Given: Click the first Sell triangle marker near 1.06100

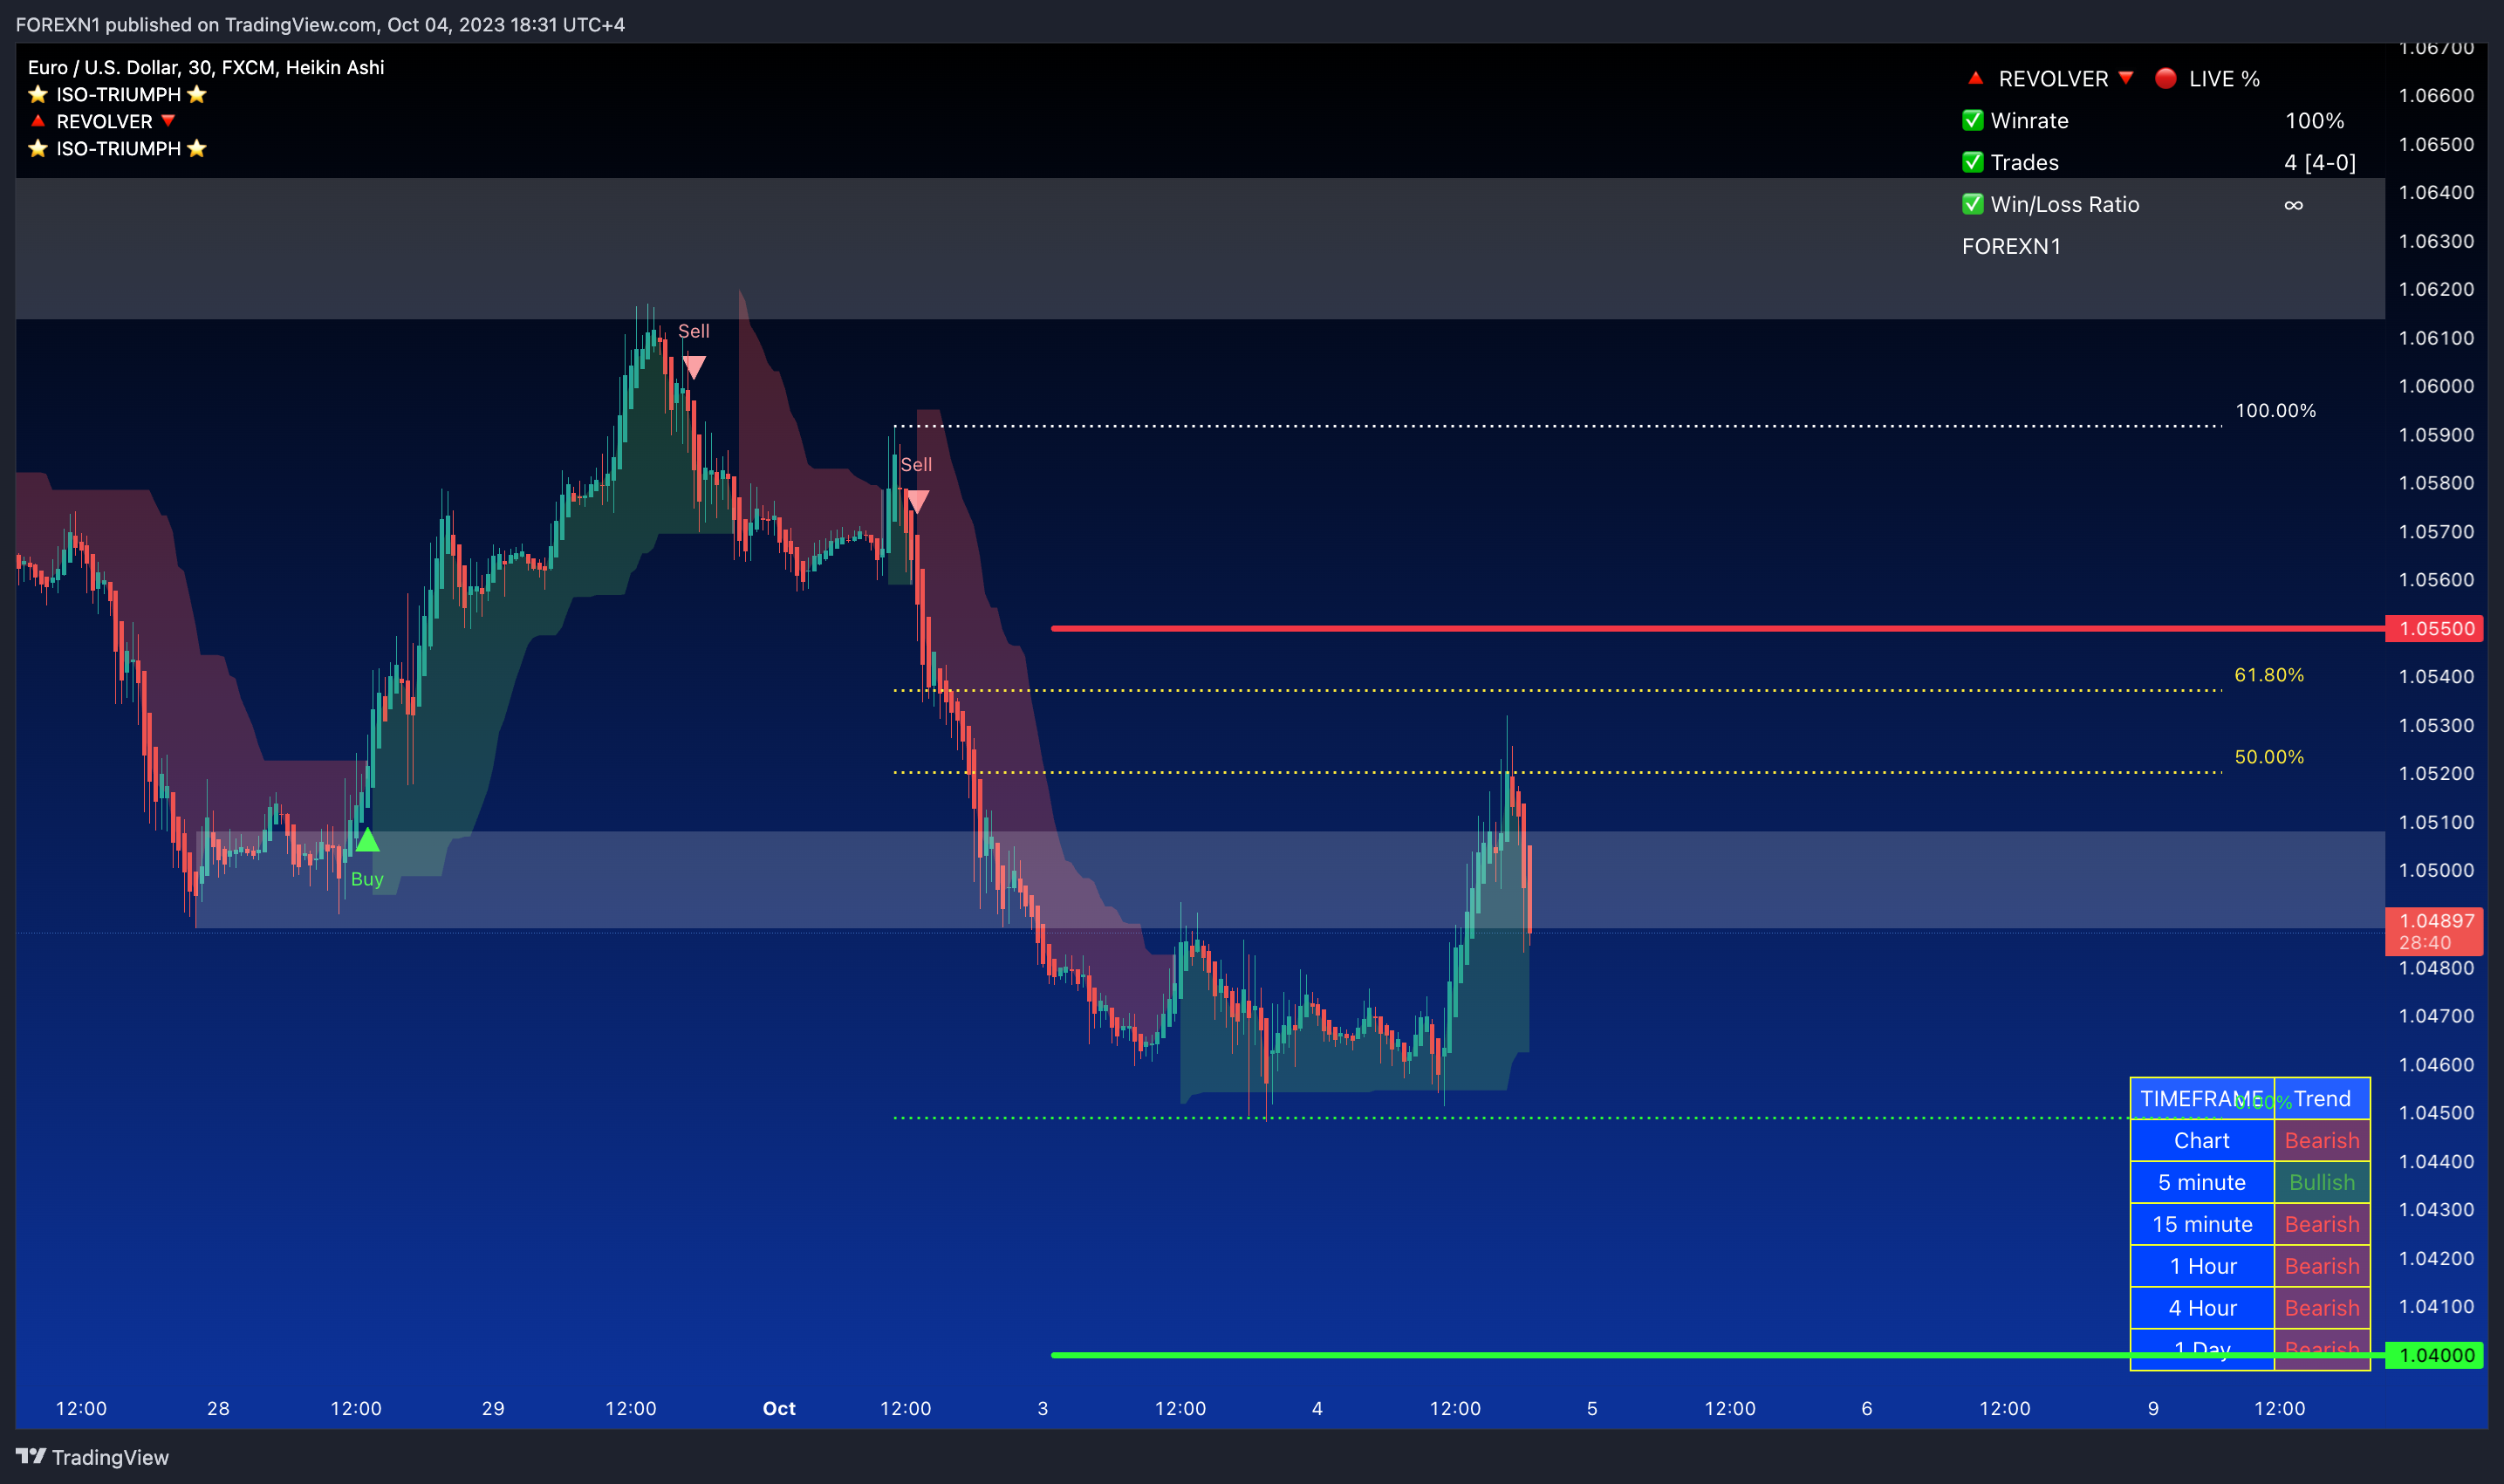Looking at the screenshot, I should pyautogui.click(x=694, y=367).
